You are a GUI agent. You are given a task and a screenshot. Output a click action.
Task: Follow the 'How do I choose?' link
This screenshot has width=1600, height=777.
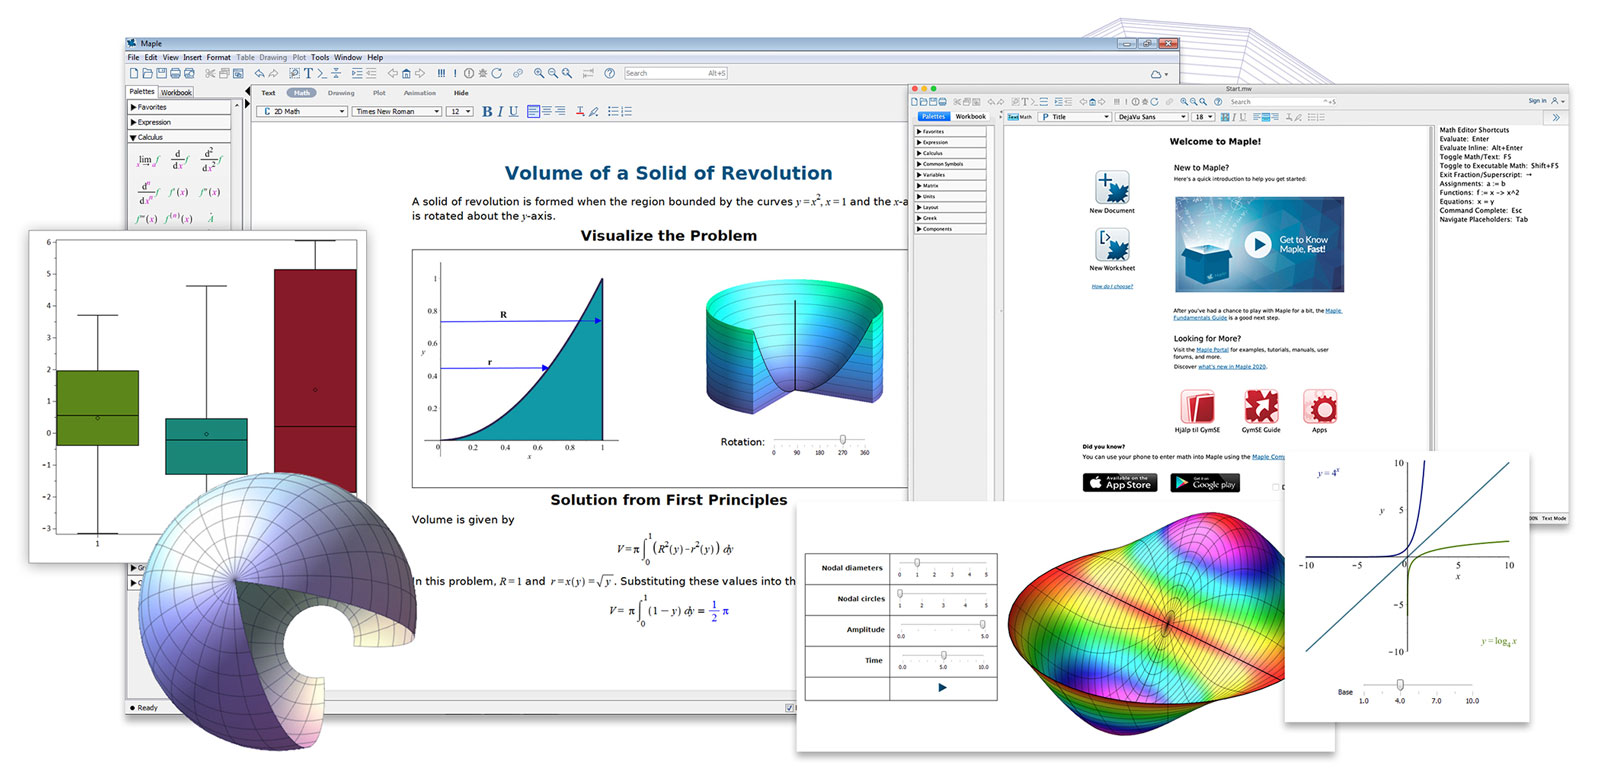[1112, 286]
